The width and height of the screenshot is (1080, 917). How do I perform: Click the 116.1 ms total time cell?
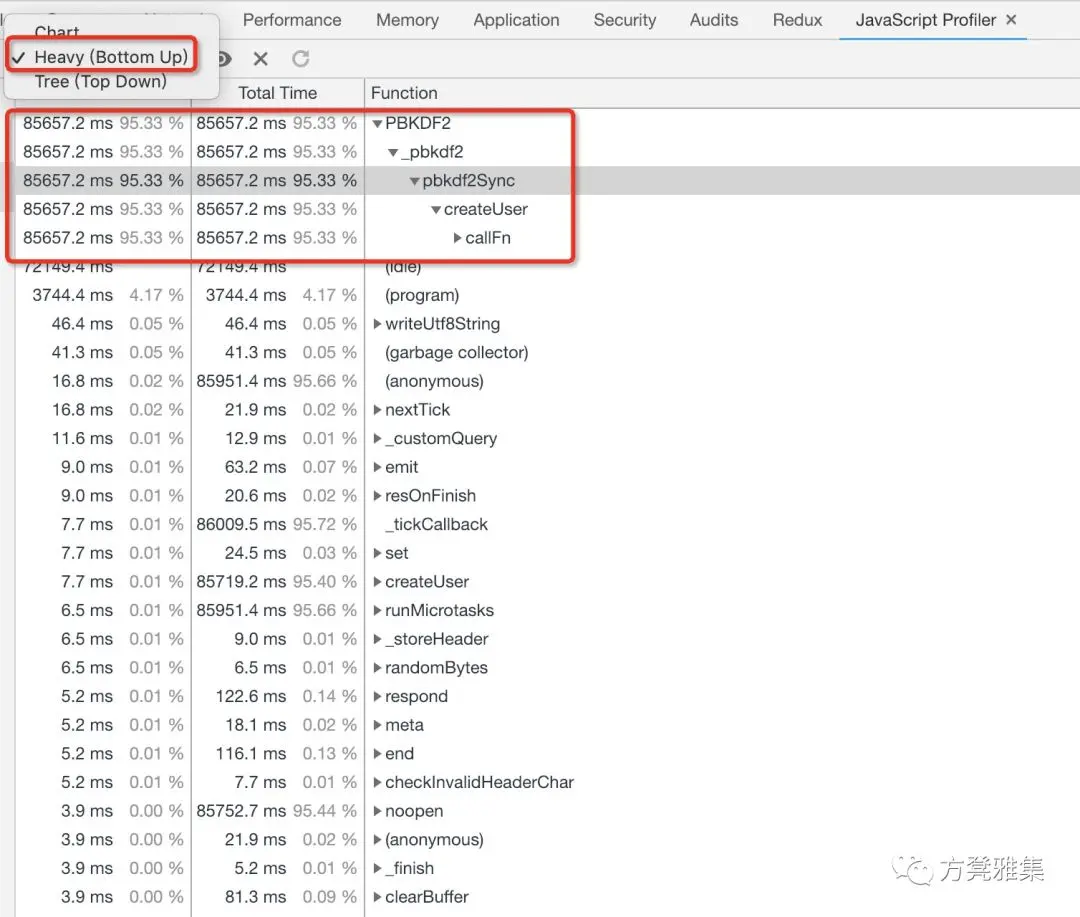[251, 754]
